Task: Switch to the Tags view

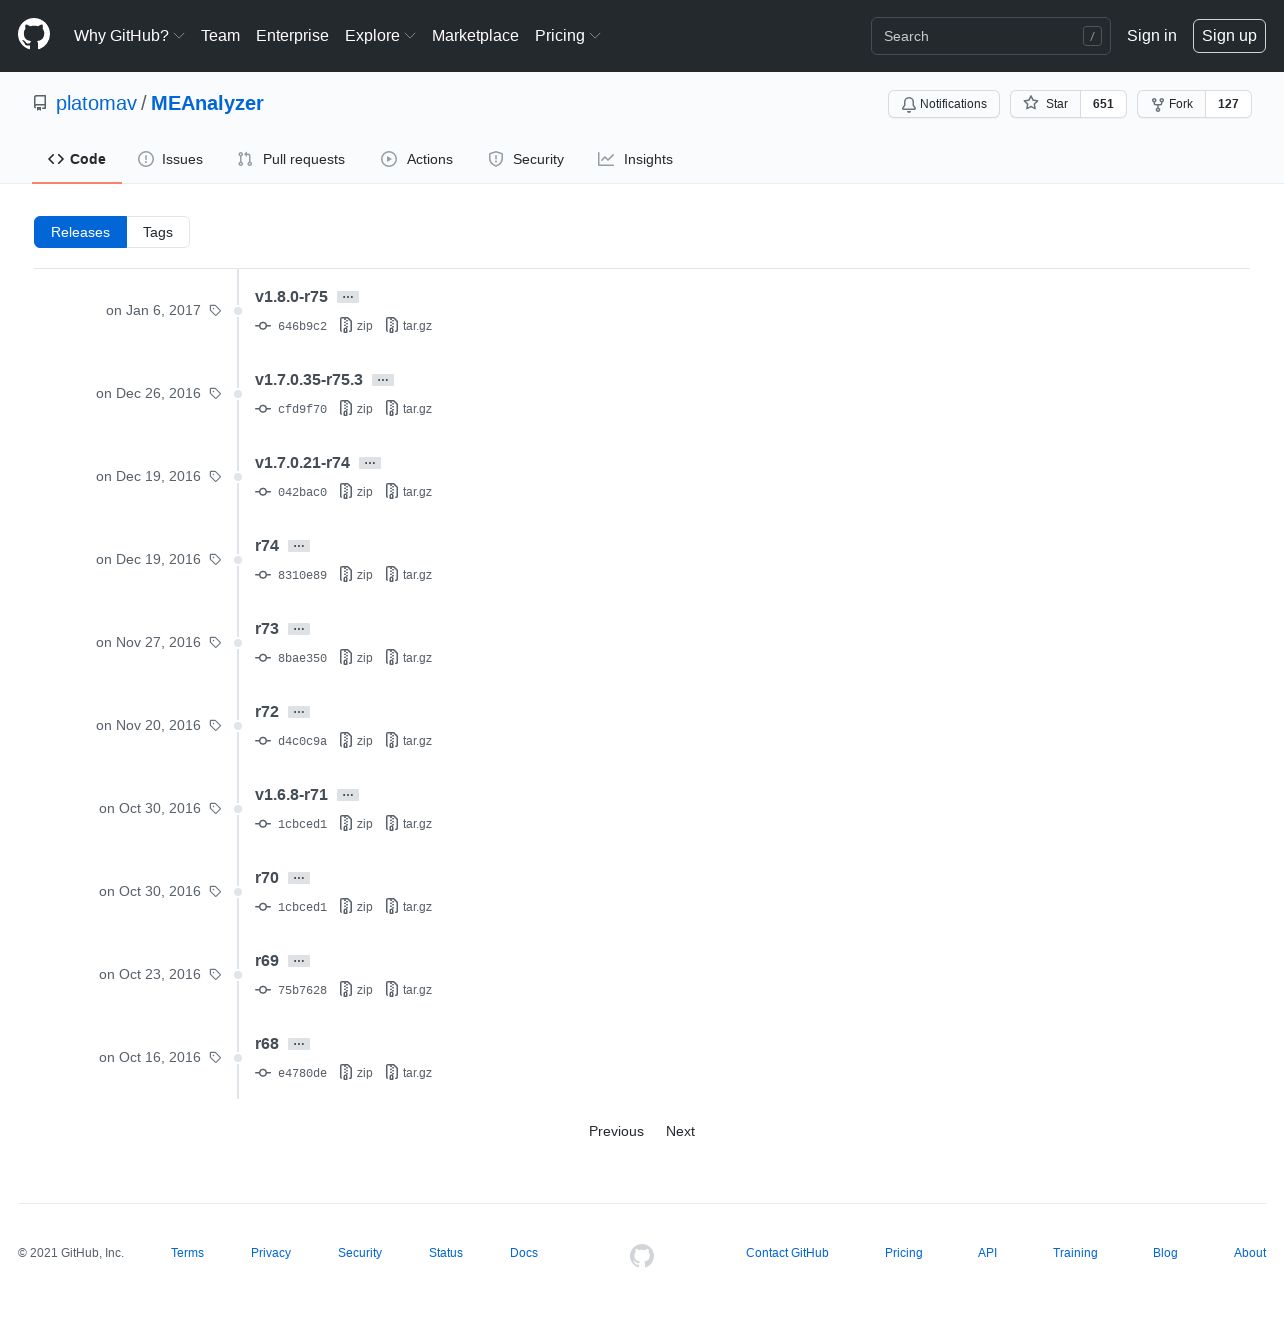Action: tap(158, 232)
